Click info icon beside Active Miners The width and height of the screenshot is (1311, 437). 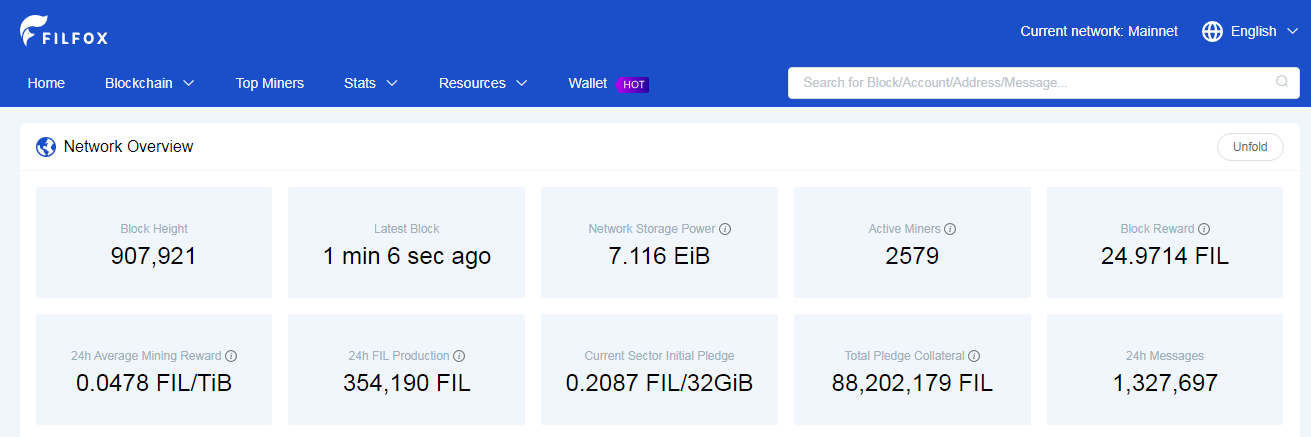(x=950, y=229)
